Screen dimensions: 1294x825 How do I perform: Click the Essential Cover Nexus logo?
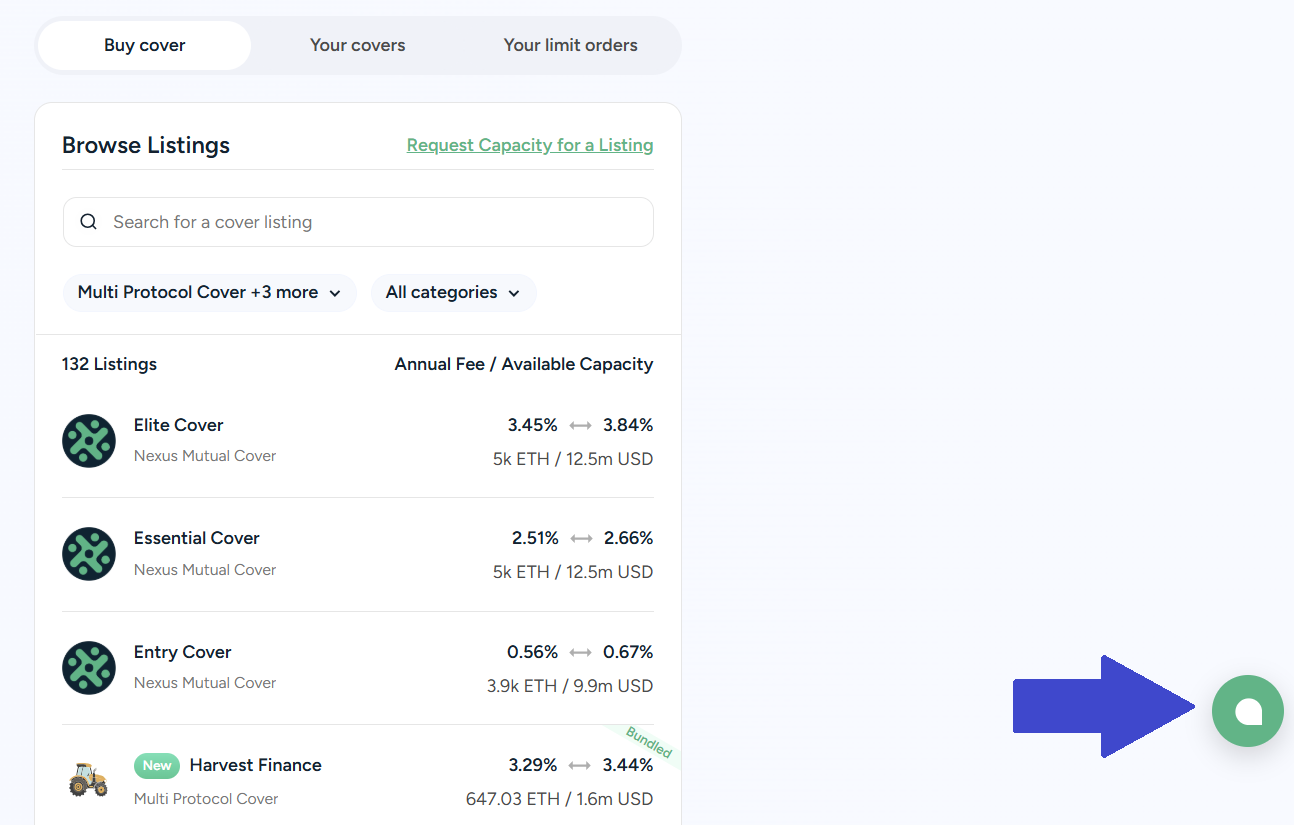pos(89,554)
